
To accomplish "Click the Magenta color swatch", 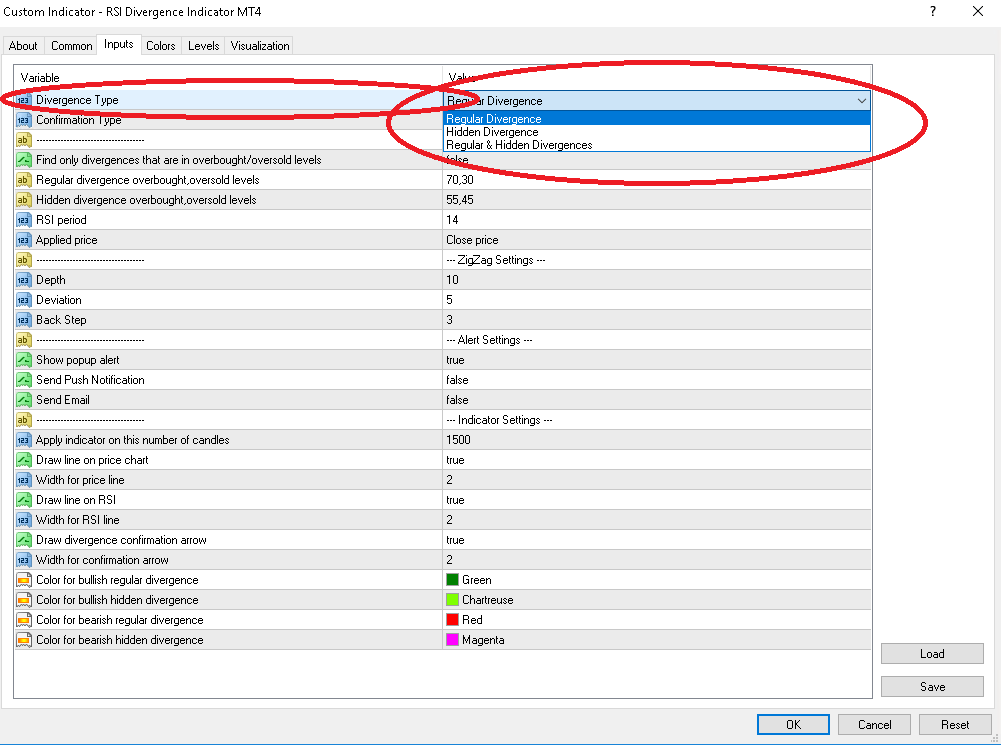I will (x=453, y=640).
